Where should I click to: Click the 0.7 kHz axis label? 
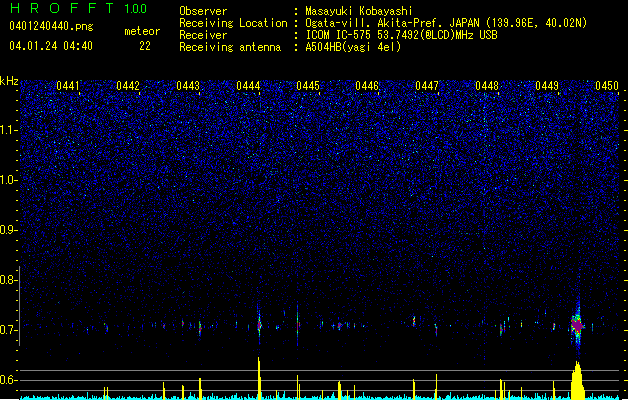[x=9, y=330]
